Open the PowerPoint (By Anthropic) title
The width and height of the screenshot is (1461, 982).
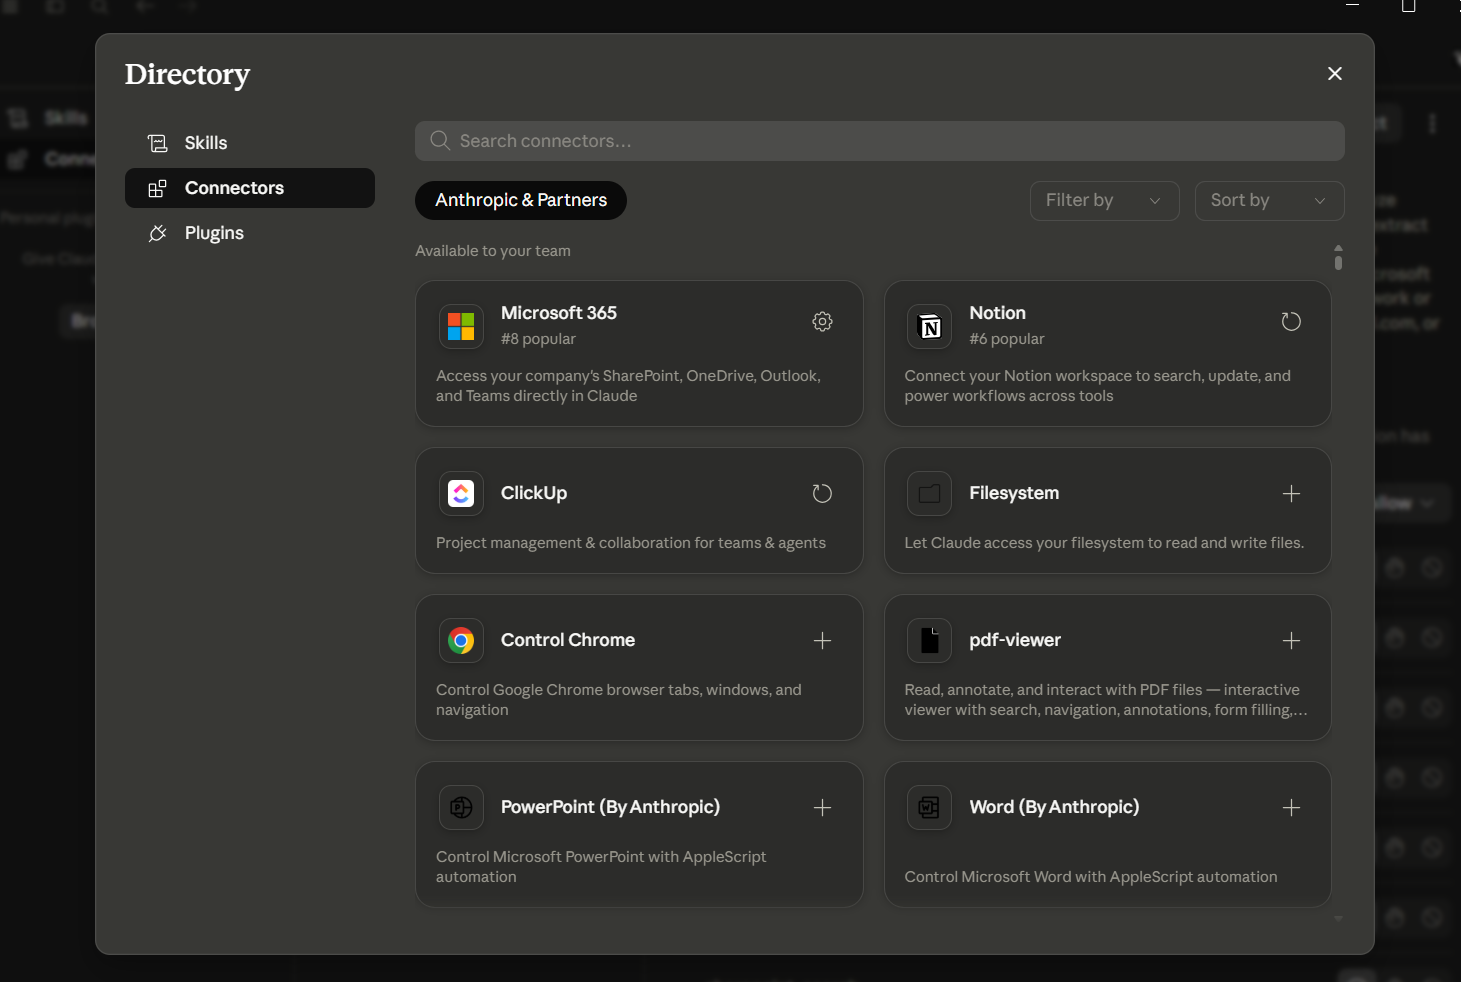[610, 807]
